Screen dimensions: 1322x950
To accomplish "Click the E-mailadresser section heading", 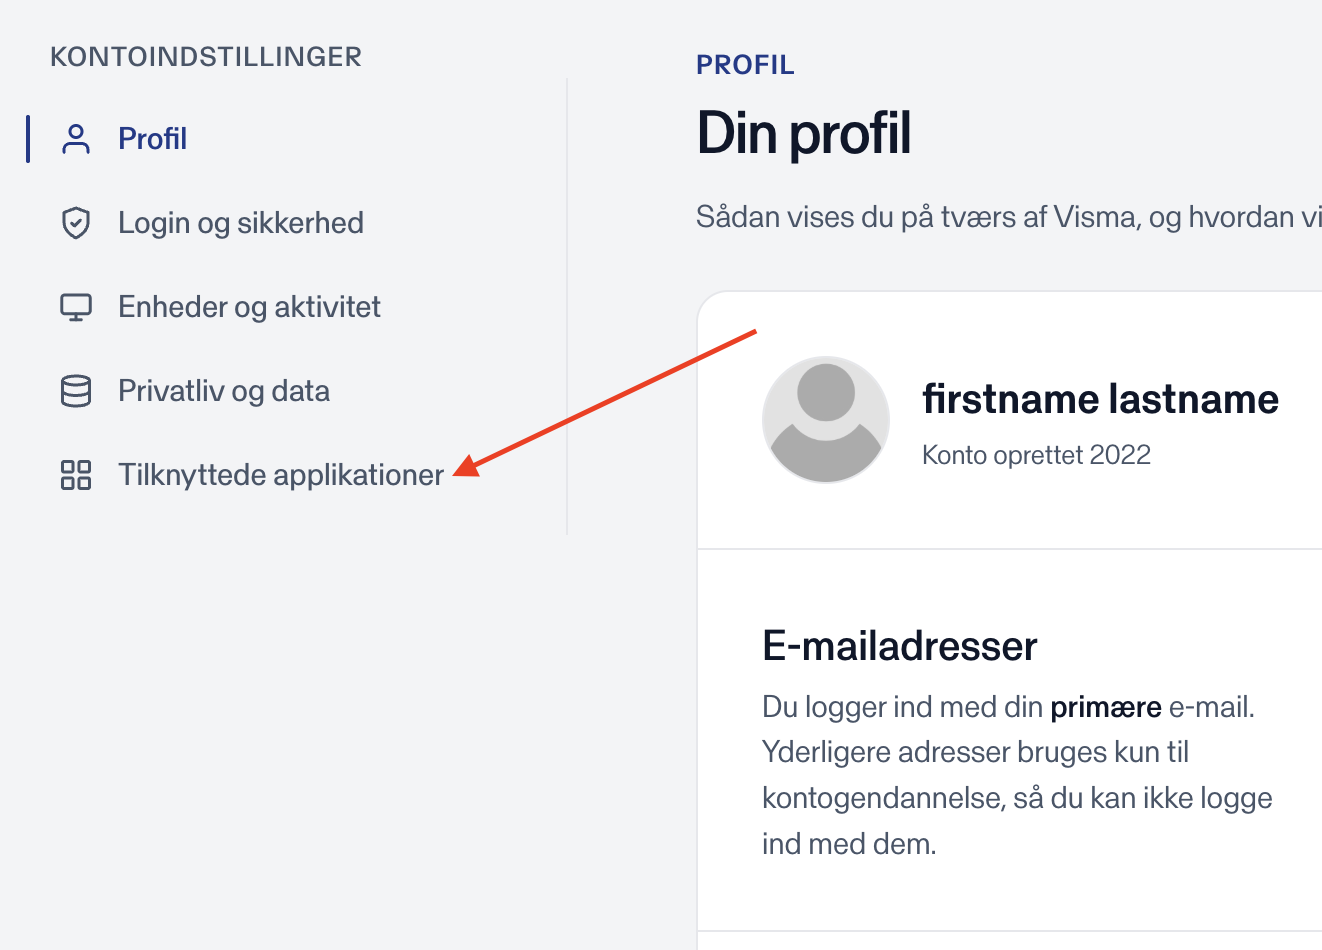I will click(900, 646).
